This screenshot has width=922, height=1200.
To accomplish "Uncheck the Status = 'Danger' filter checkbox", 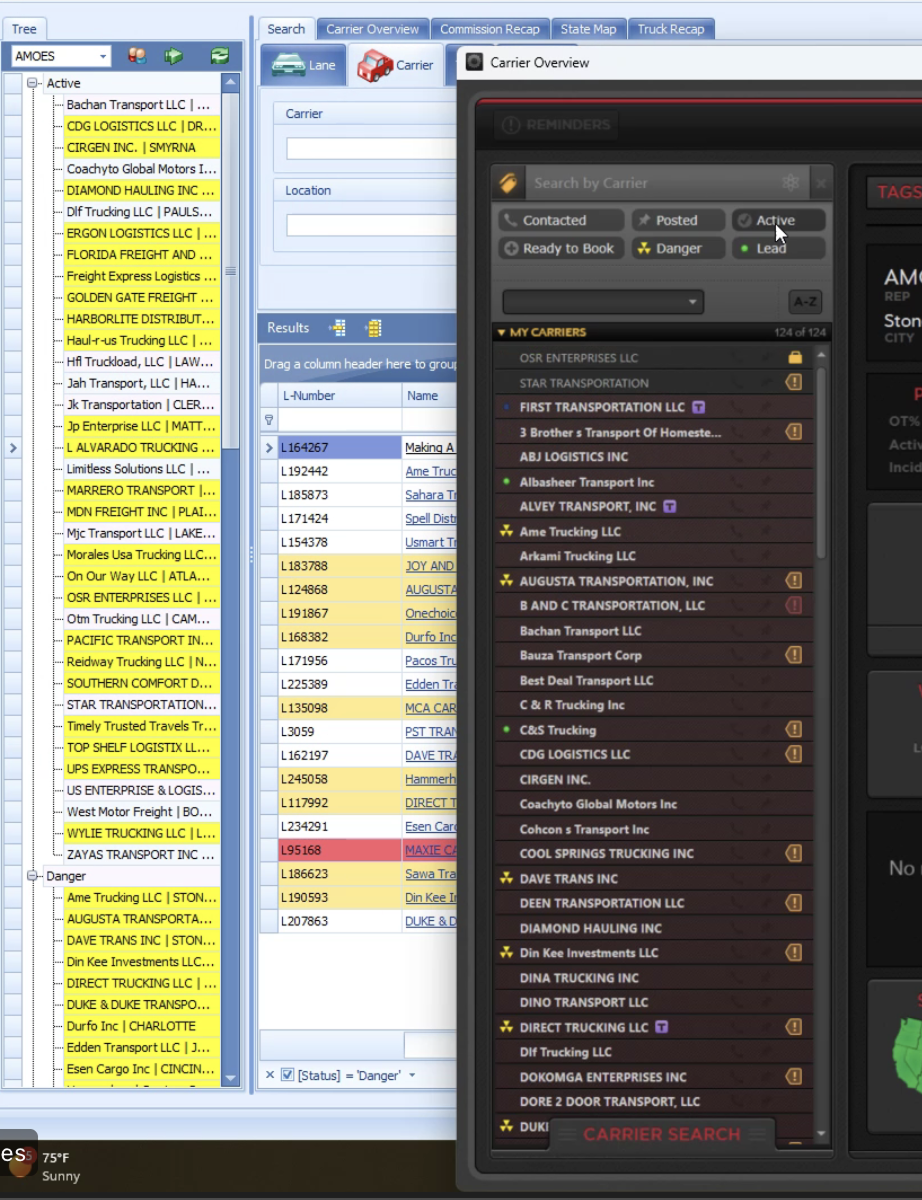I will pos(288,1075).
